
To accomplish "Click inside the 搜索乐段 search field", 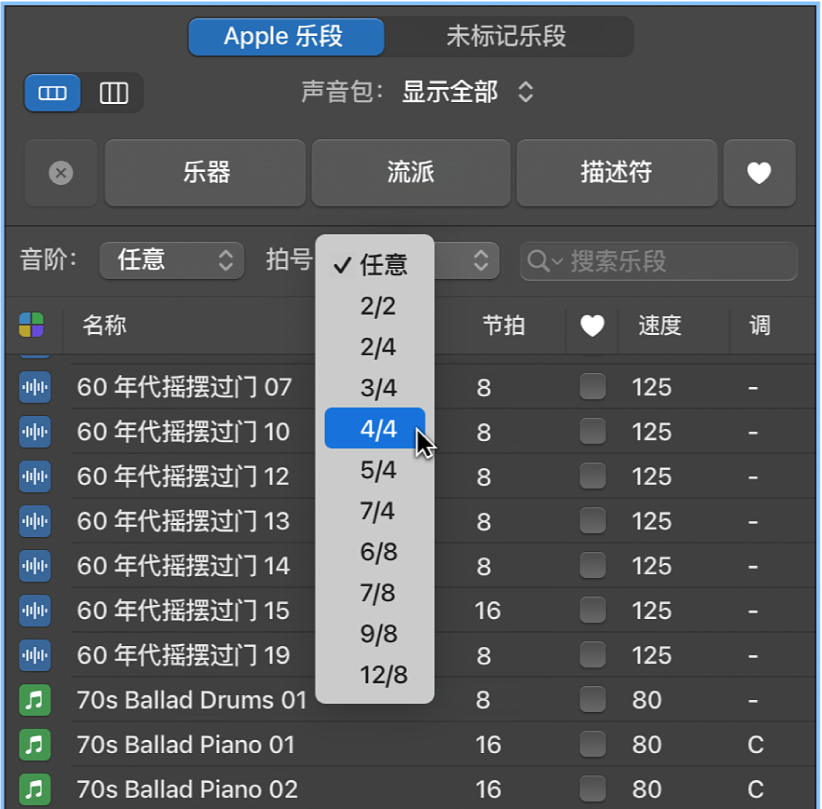I will pyautogui.click(x=658, y=261).
